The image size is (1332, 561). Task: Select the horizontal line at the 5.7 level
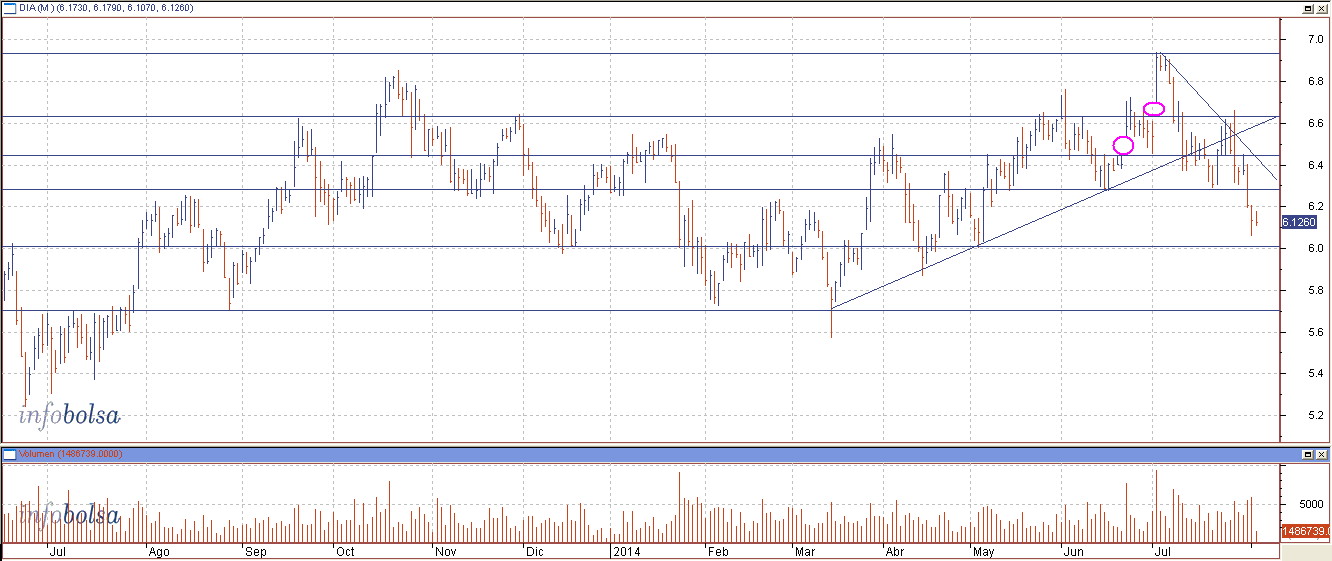(x=400, y=310)
